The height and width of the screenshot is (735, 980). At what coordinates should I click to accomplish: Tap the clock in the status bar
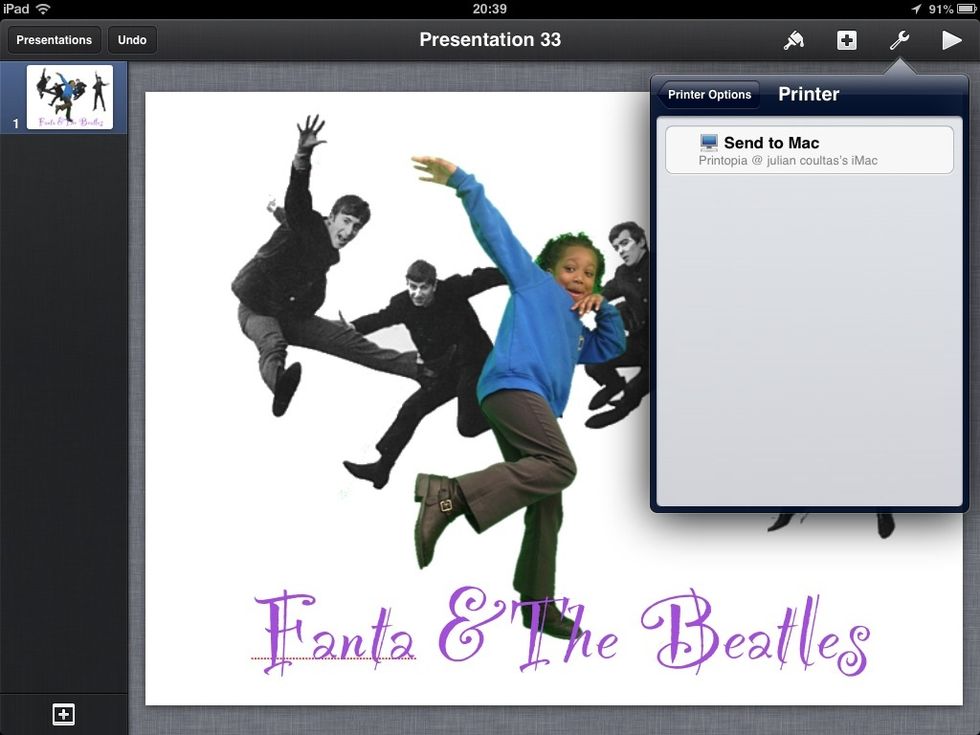(x=489, y=10)
